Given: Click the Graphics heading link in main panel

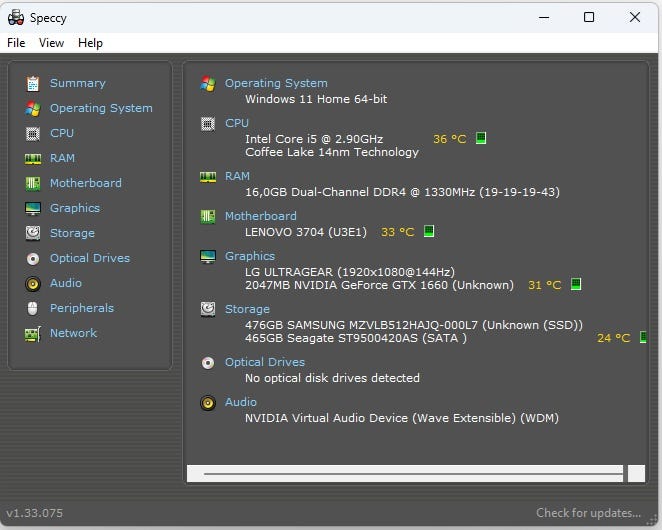Looking at the screenshot, I should (x=249, y=256).
